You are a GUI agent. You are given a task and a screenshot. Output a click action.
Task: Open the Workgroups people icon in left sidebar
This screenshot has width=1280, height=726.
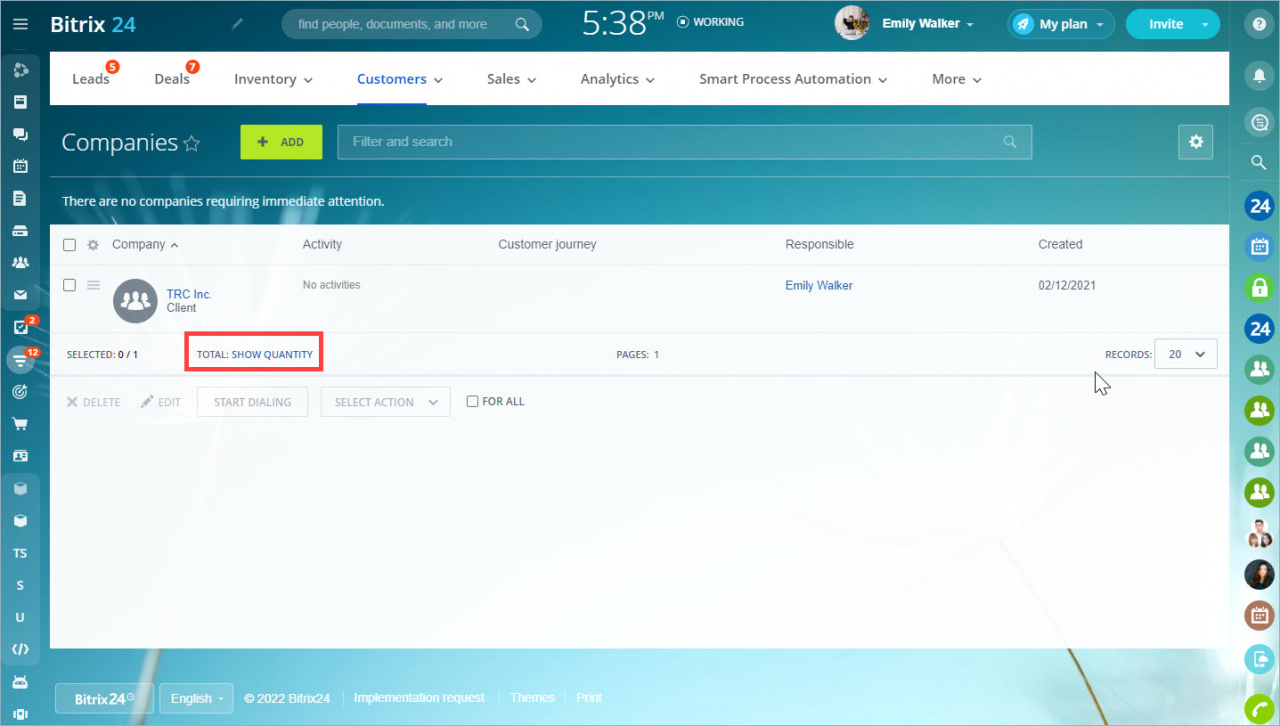(20, 263)
